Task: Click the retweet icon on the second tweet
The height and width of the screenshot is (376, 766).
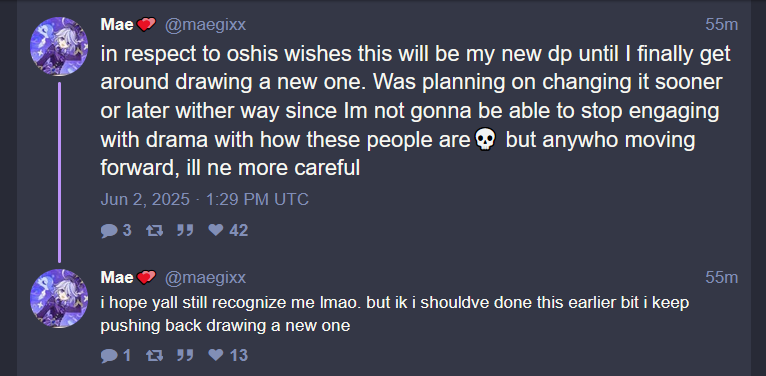Action: coord(155,355)
